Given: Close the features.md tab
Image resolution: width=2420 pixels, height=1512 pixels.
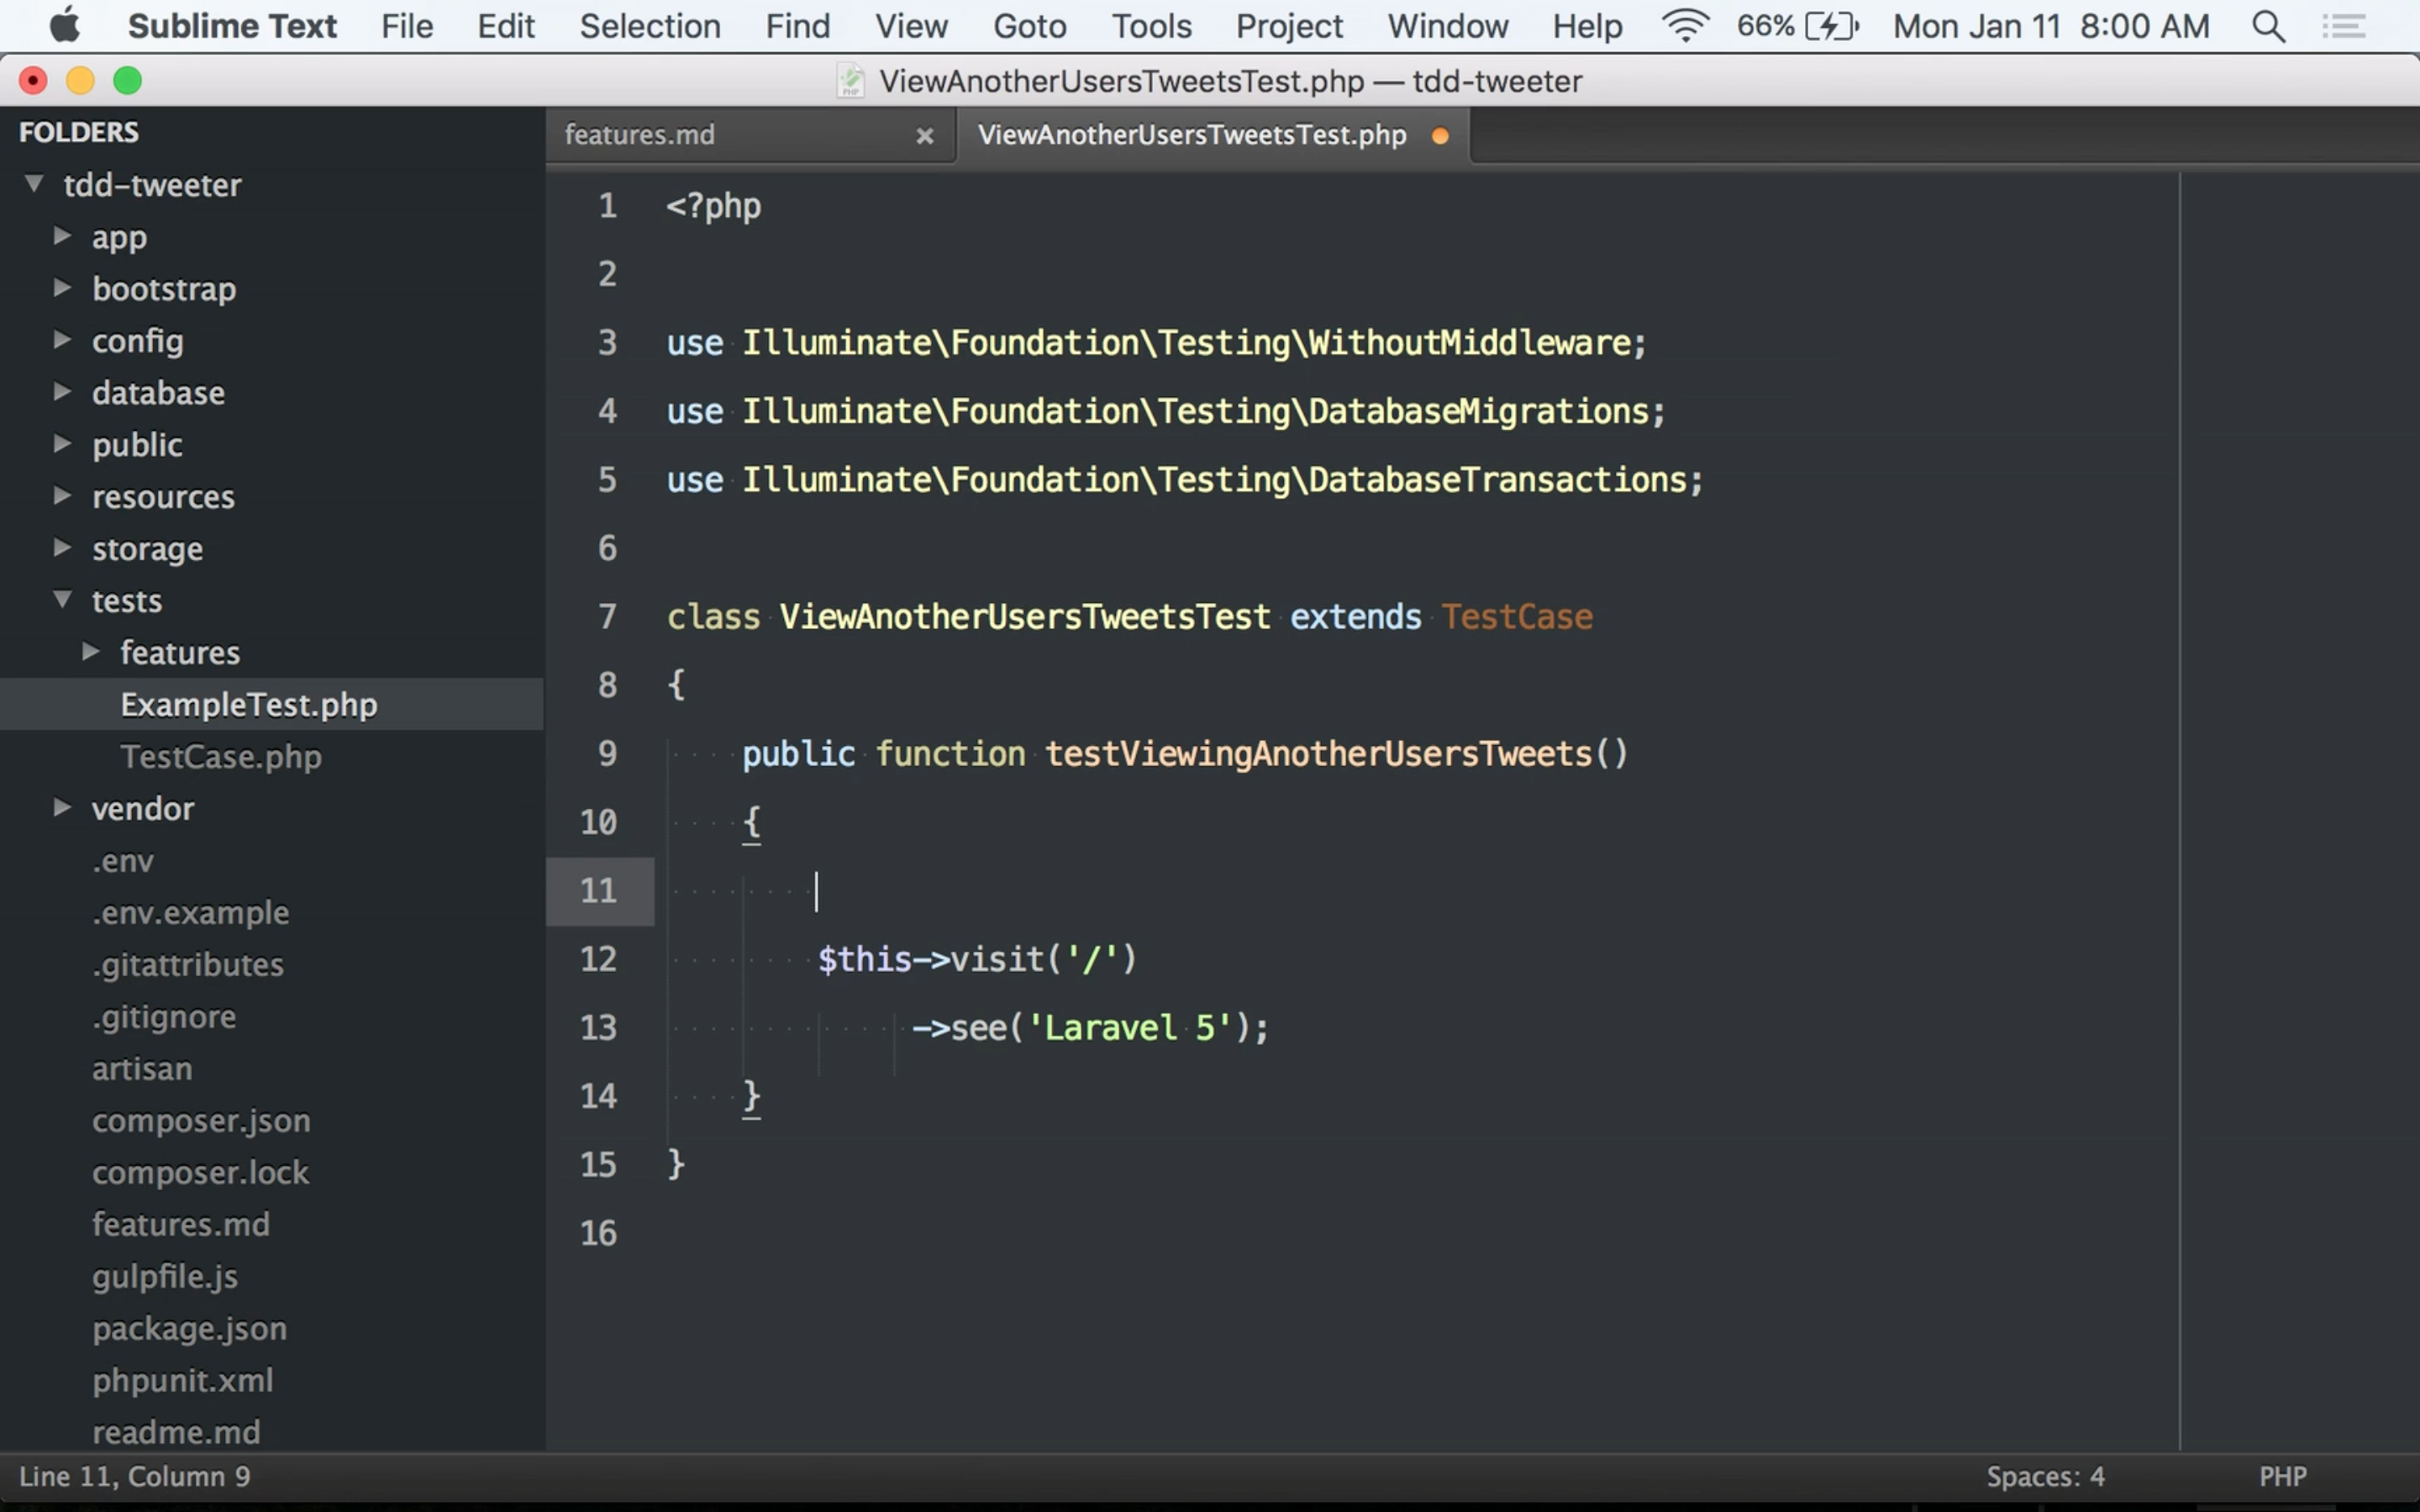Looking at the screenshot, I should pos(925,136).
